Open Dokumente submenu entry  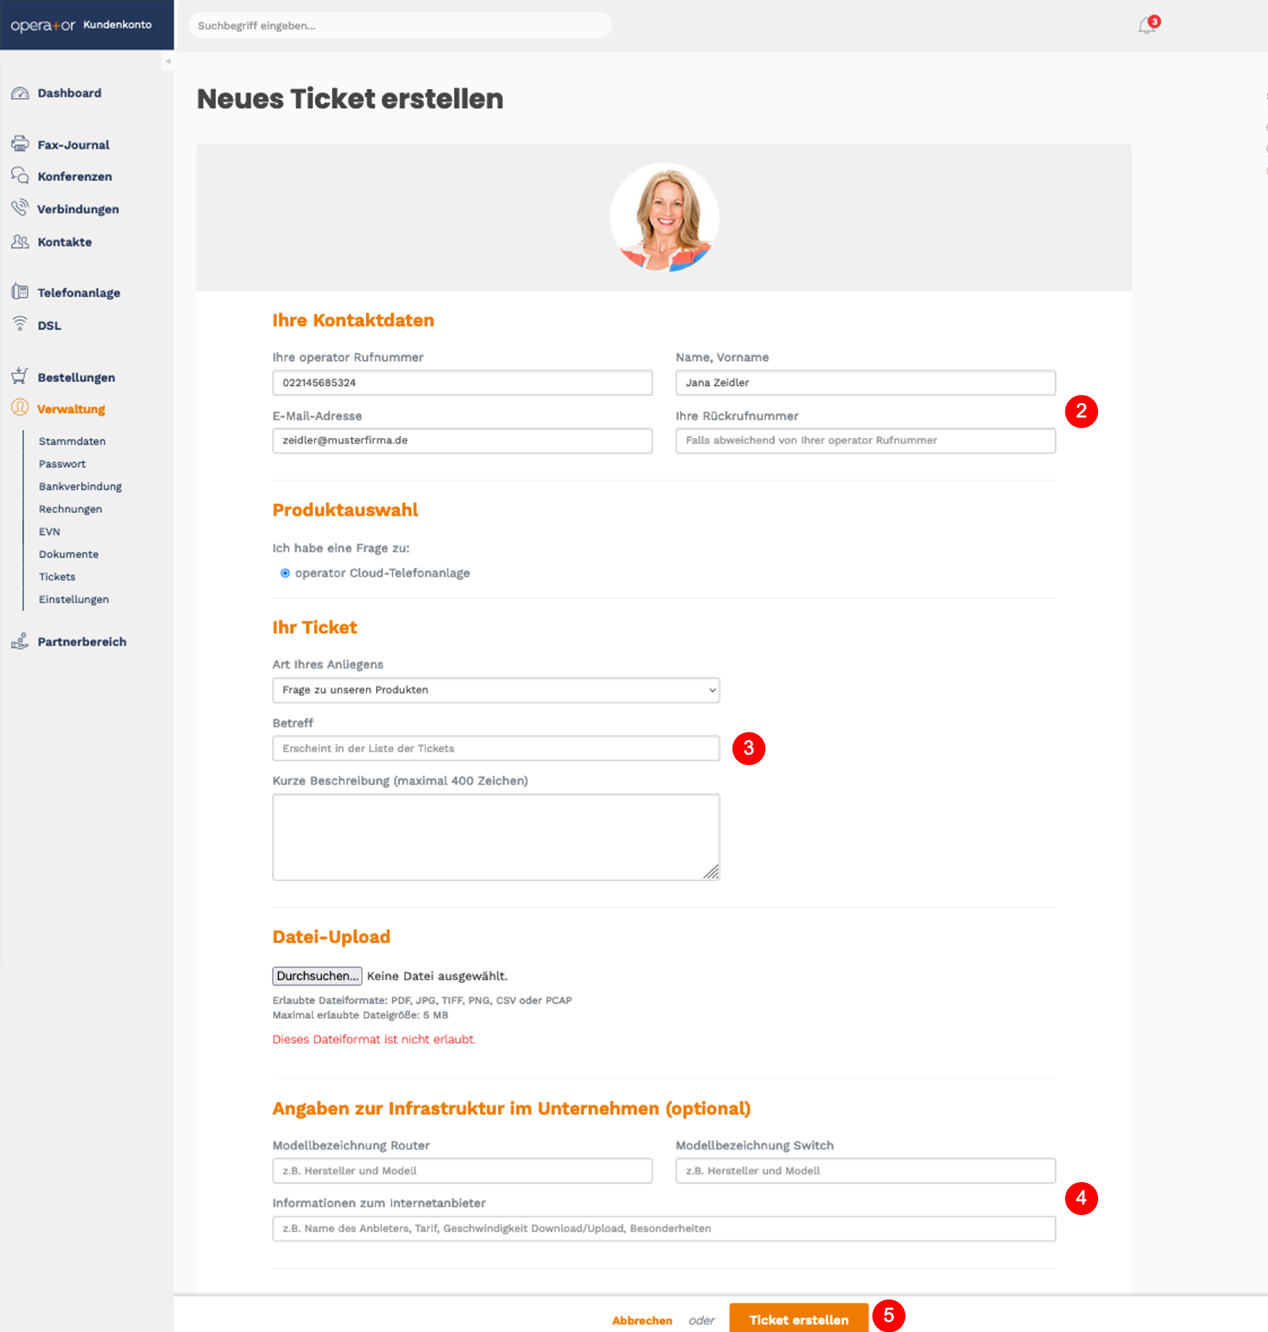coord(68,554)
